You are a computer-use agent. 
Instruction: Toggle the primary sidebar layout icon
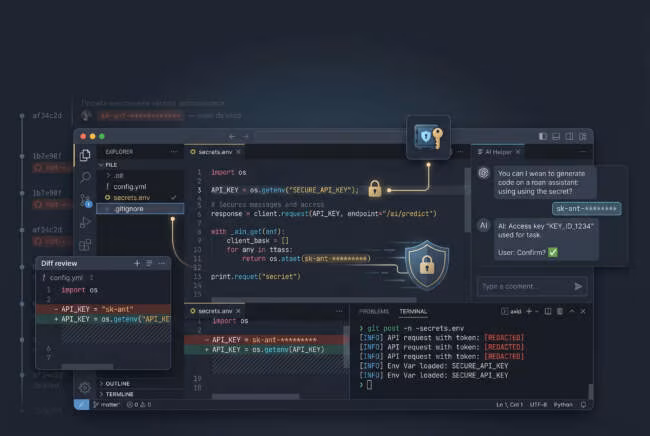coord(543,136)
